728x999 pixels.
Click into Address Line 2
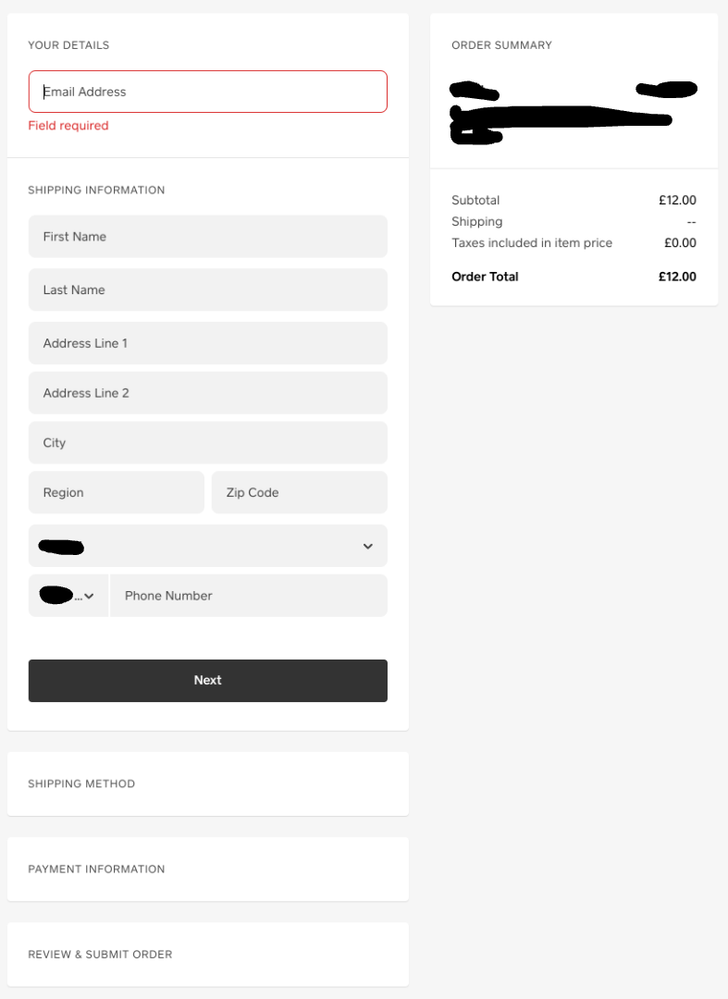coord(207,393)
